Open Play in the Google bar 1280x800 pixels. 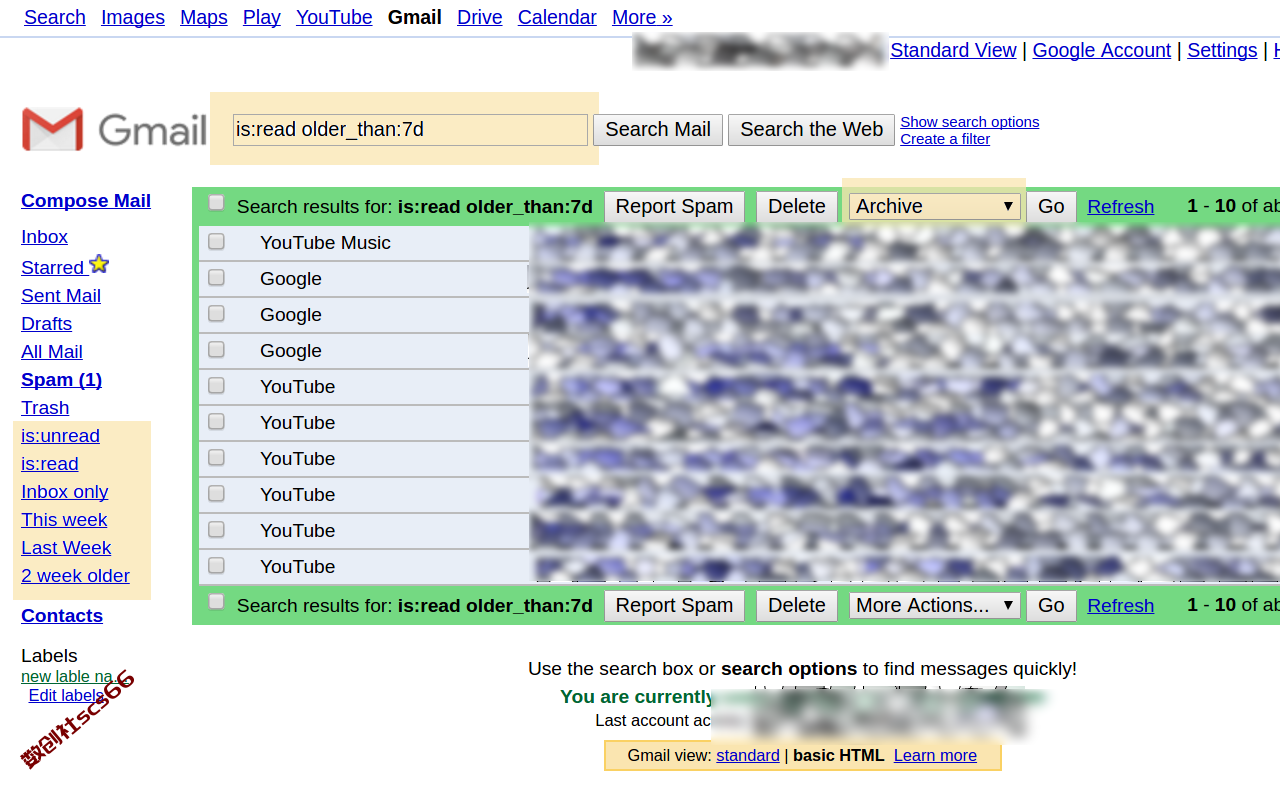coord(262,17)
